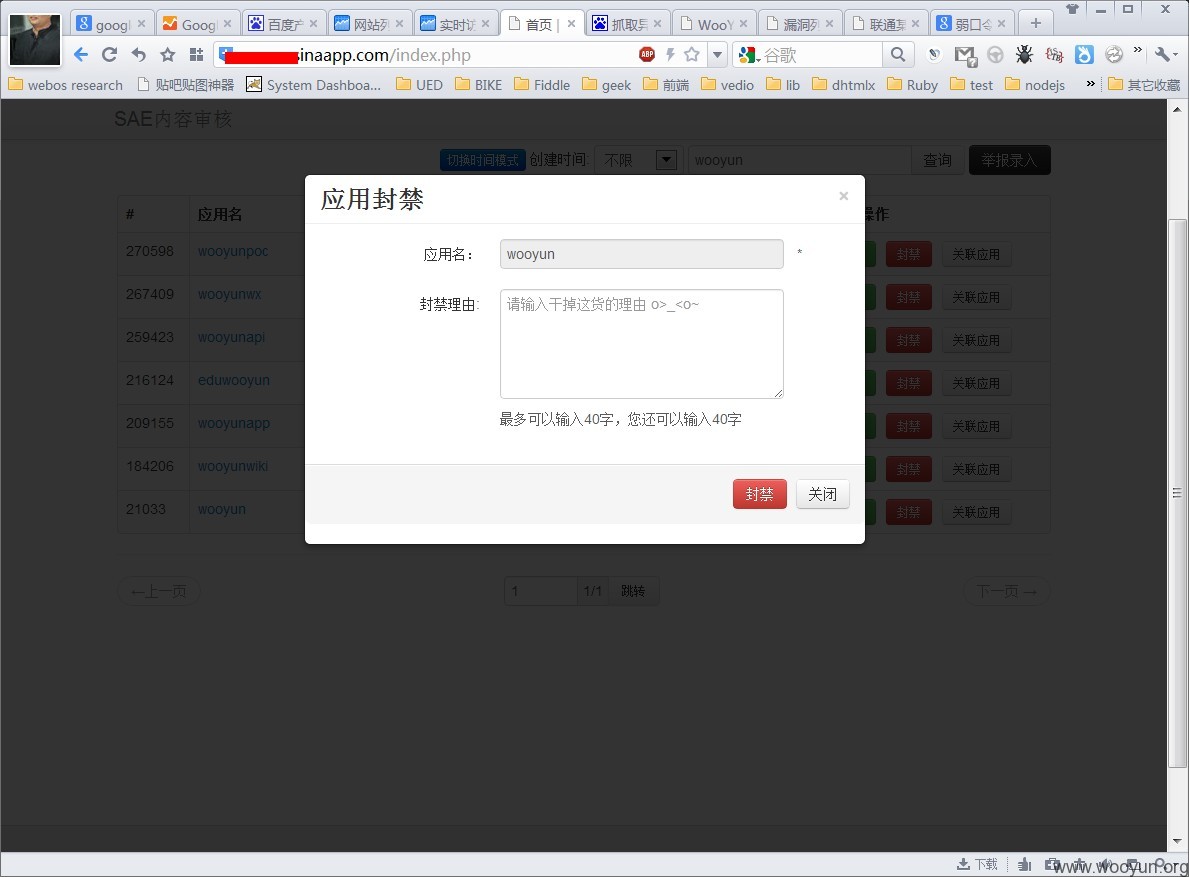The image size is (1189, 877).
Task: Click the 应用名 wooyun field
Action: tap(642, 254)
